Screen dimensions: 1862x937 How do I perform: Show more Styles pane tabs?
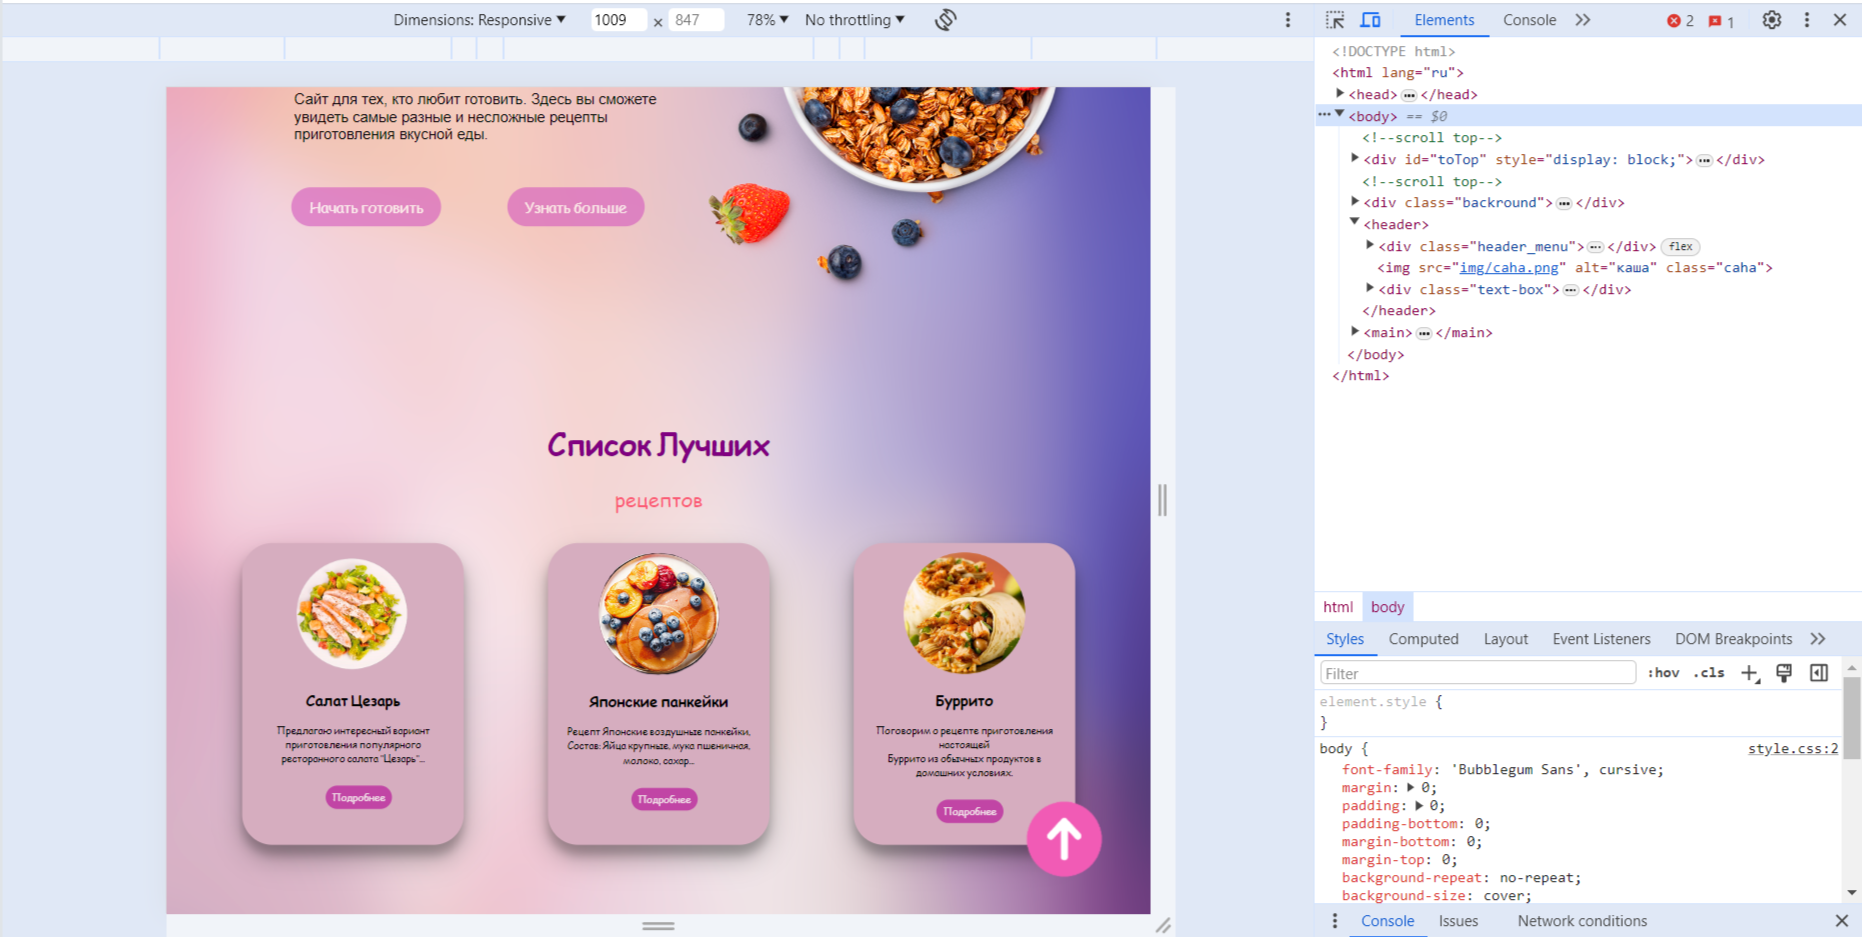coord(1818,639)
